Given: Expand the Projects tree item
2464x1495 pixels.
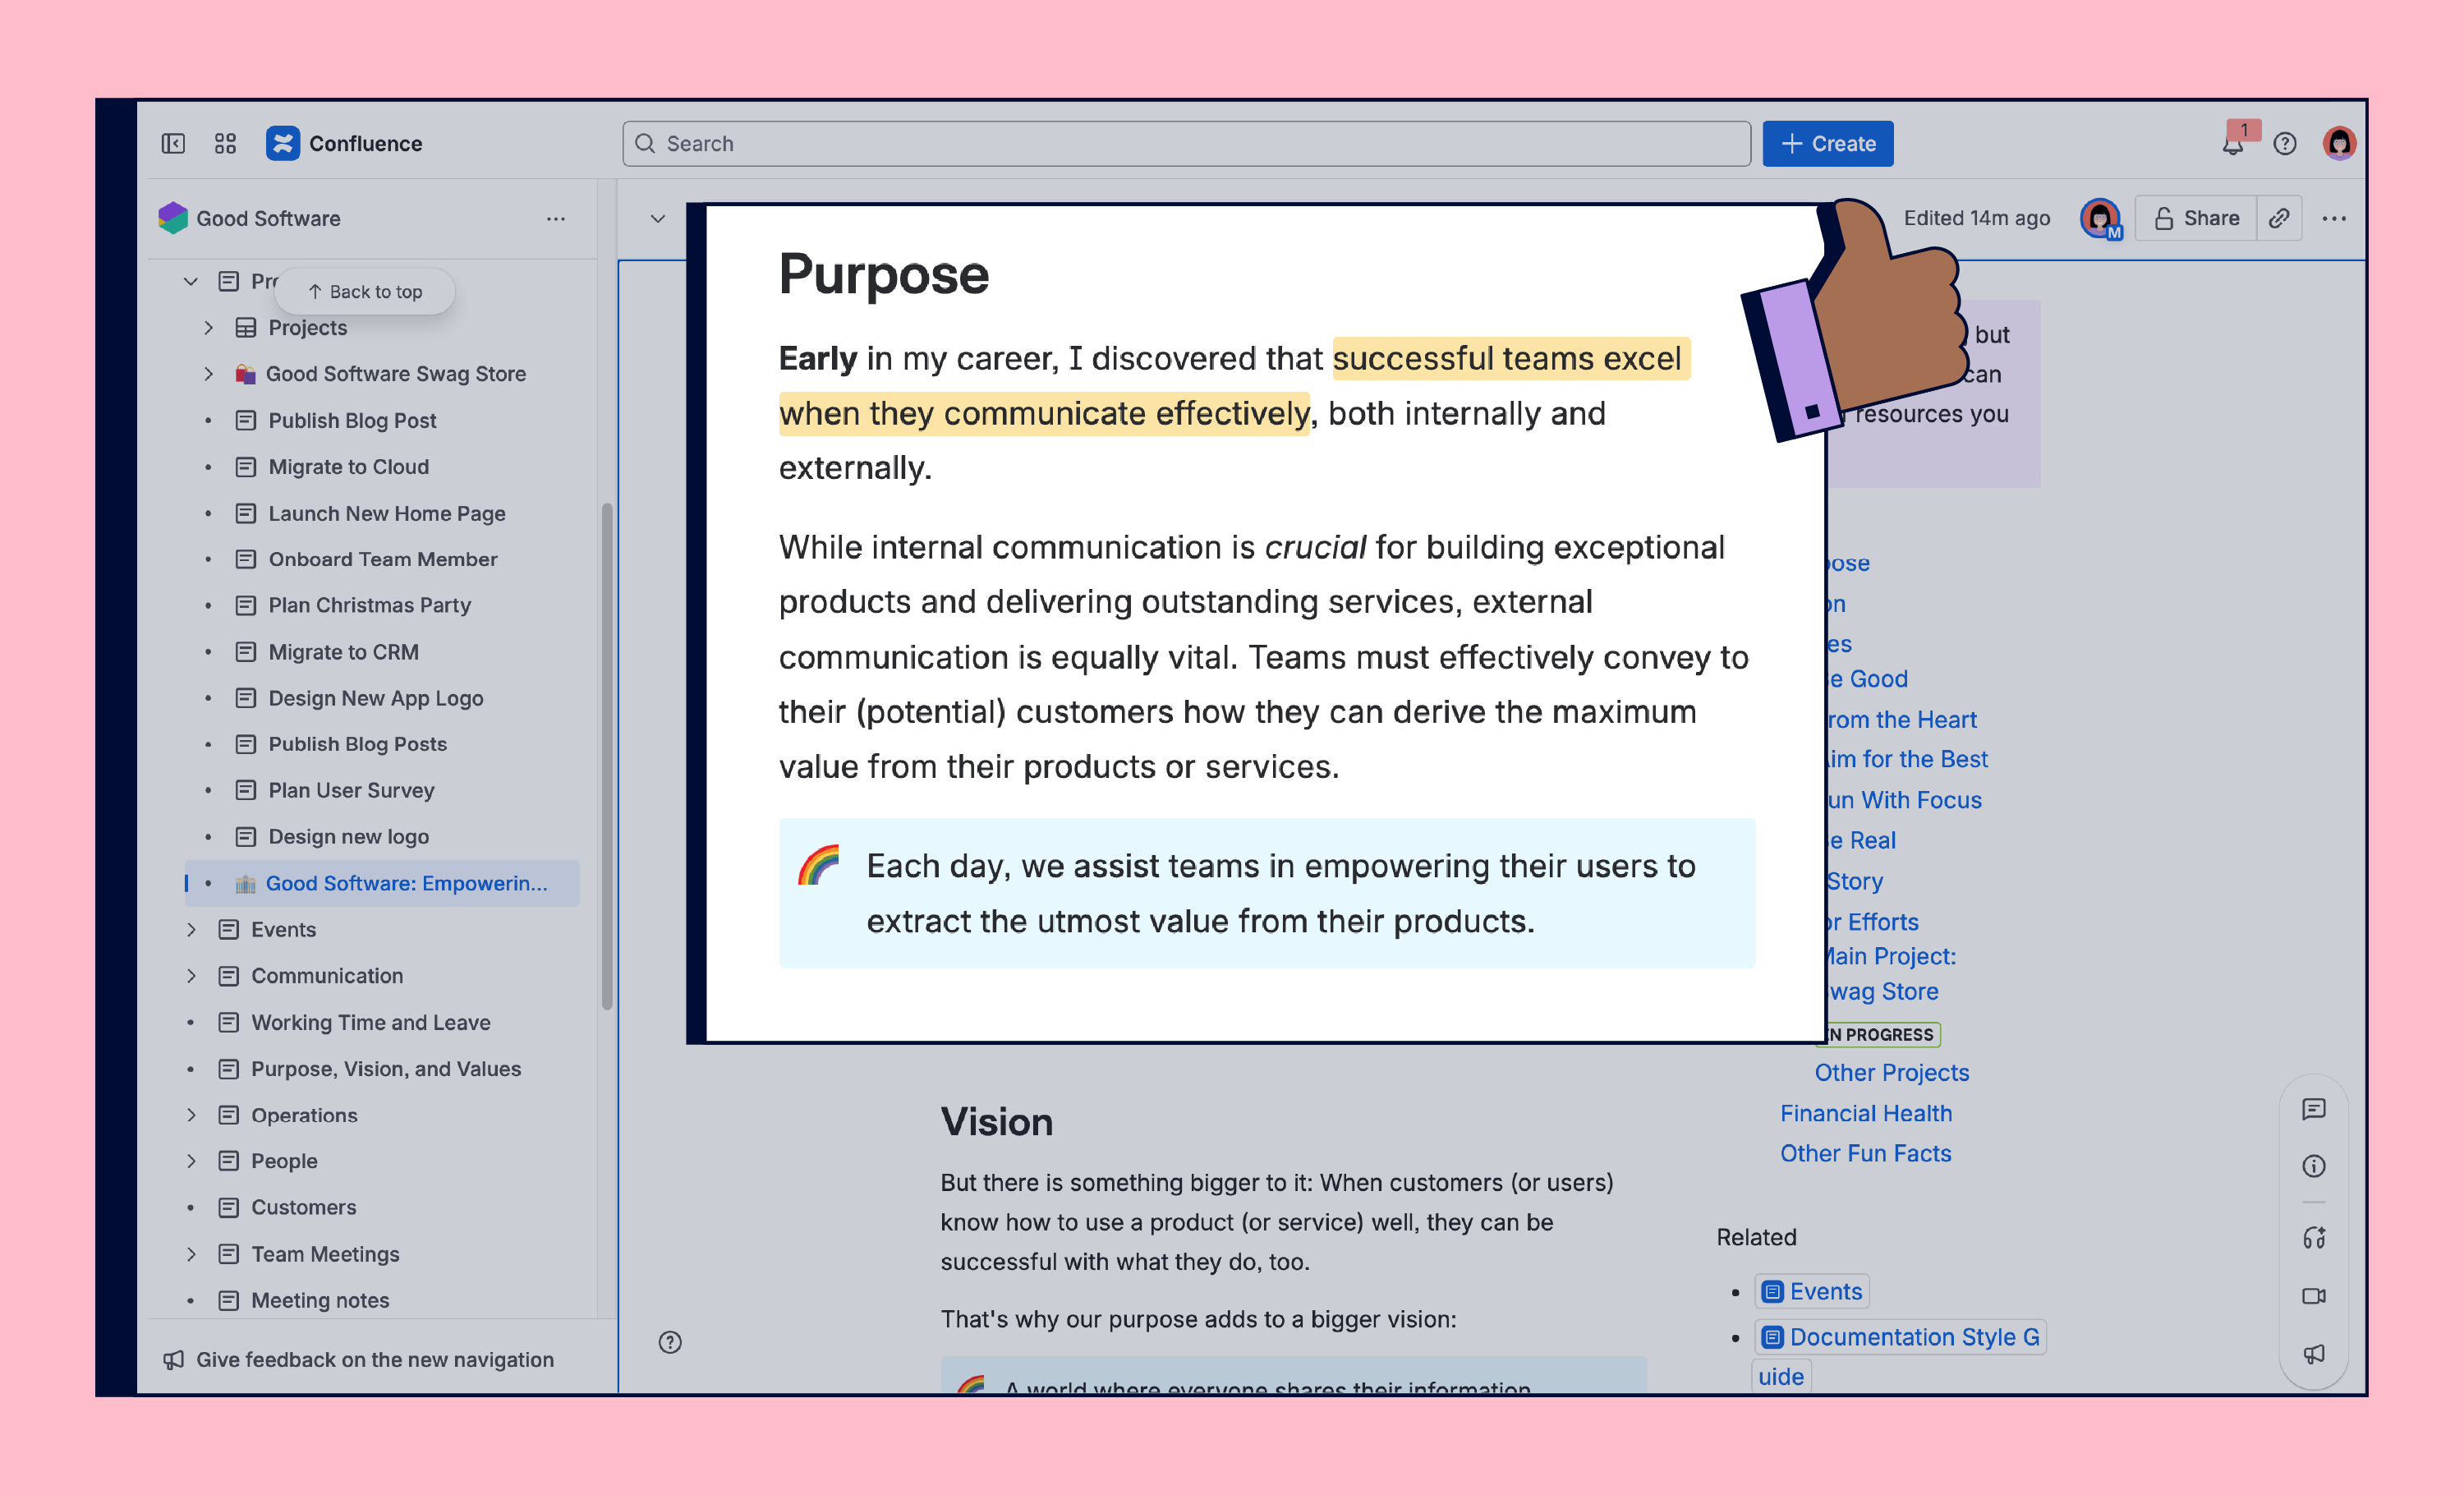Looking at the screenshot, I should [x=208, y=328].
